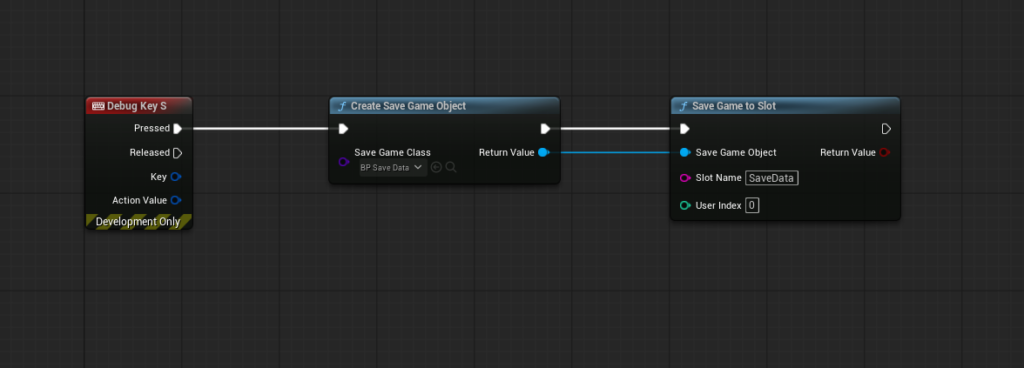Viewport: 1024px width, 368px height.
Task: Click the Create Save Game Object Return Value pin
Action: 543,153
